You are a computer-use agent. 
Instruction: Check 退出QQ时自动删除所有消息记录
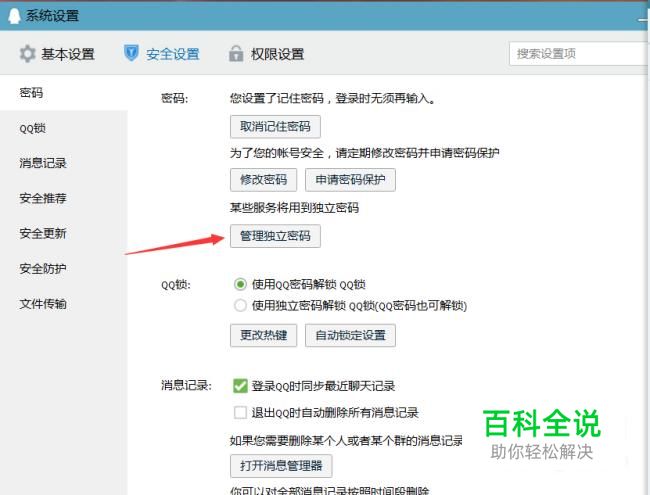tap(240, 412)
